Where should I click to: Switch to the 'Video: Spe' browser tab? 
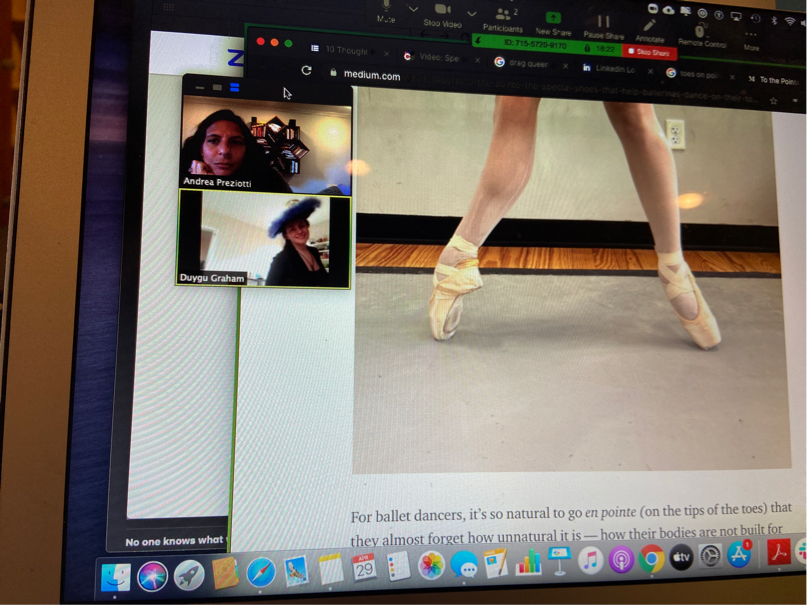pos(437,57)
